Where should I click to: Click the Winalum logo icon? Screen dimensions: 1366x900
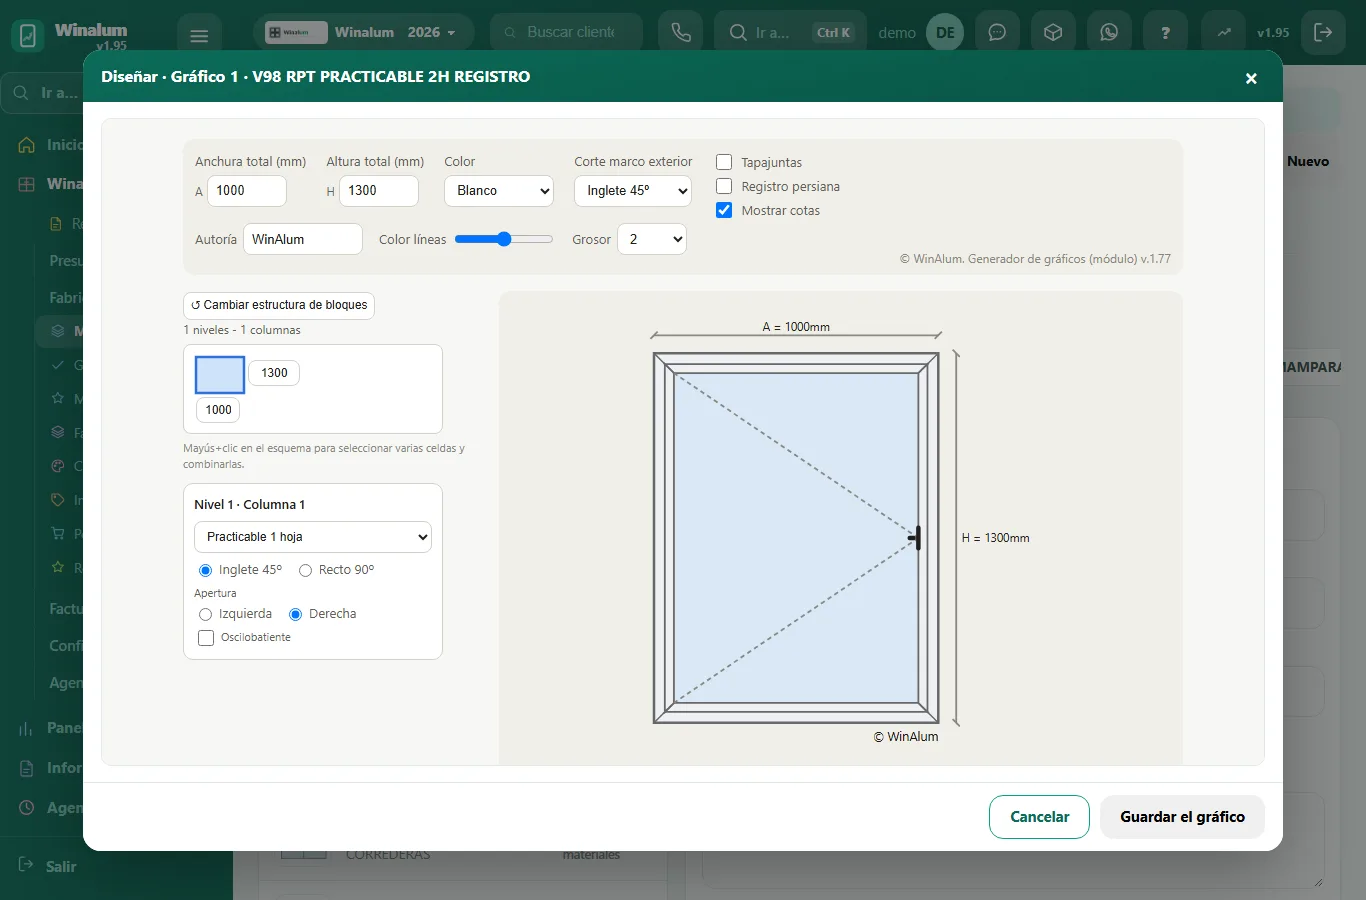tap(28, 36)
